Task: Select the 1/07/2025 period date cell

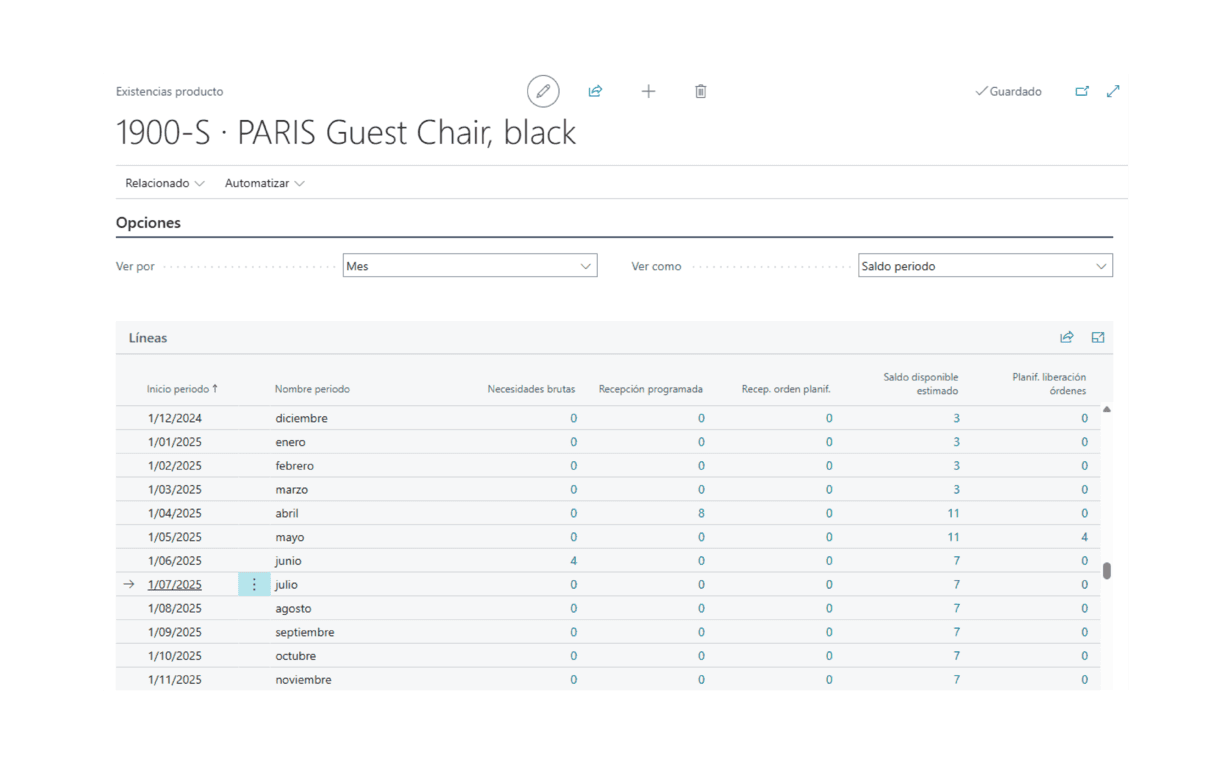Action: coord(175,585)
